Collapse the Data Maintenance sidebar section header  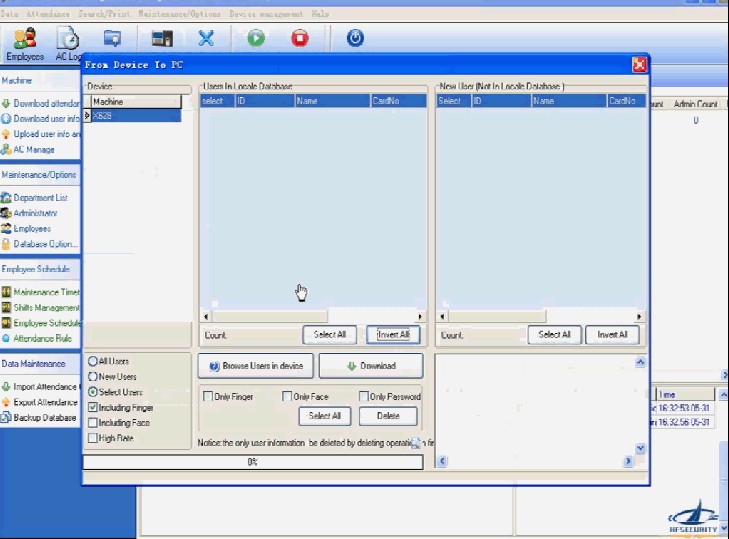[40, 364]
